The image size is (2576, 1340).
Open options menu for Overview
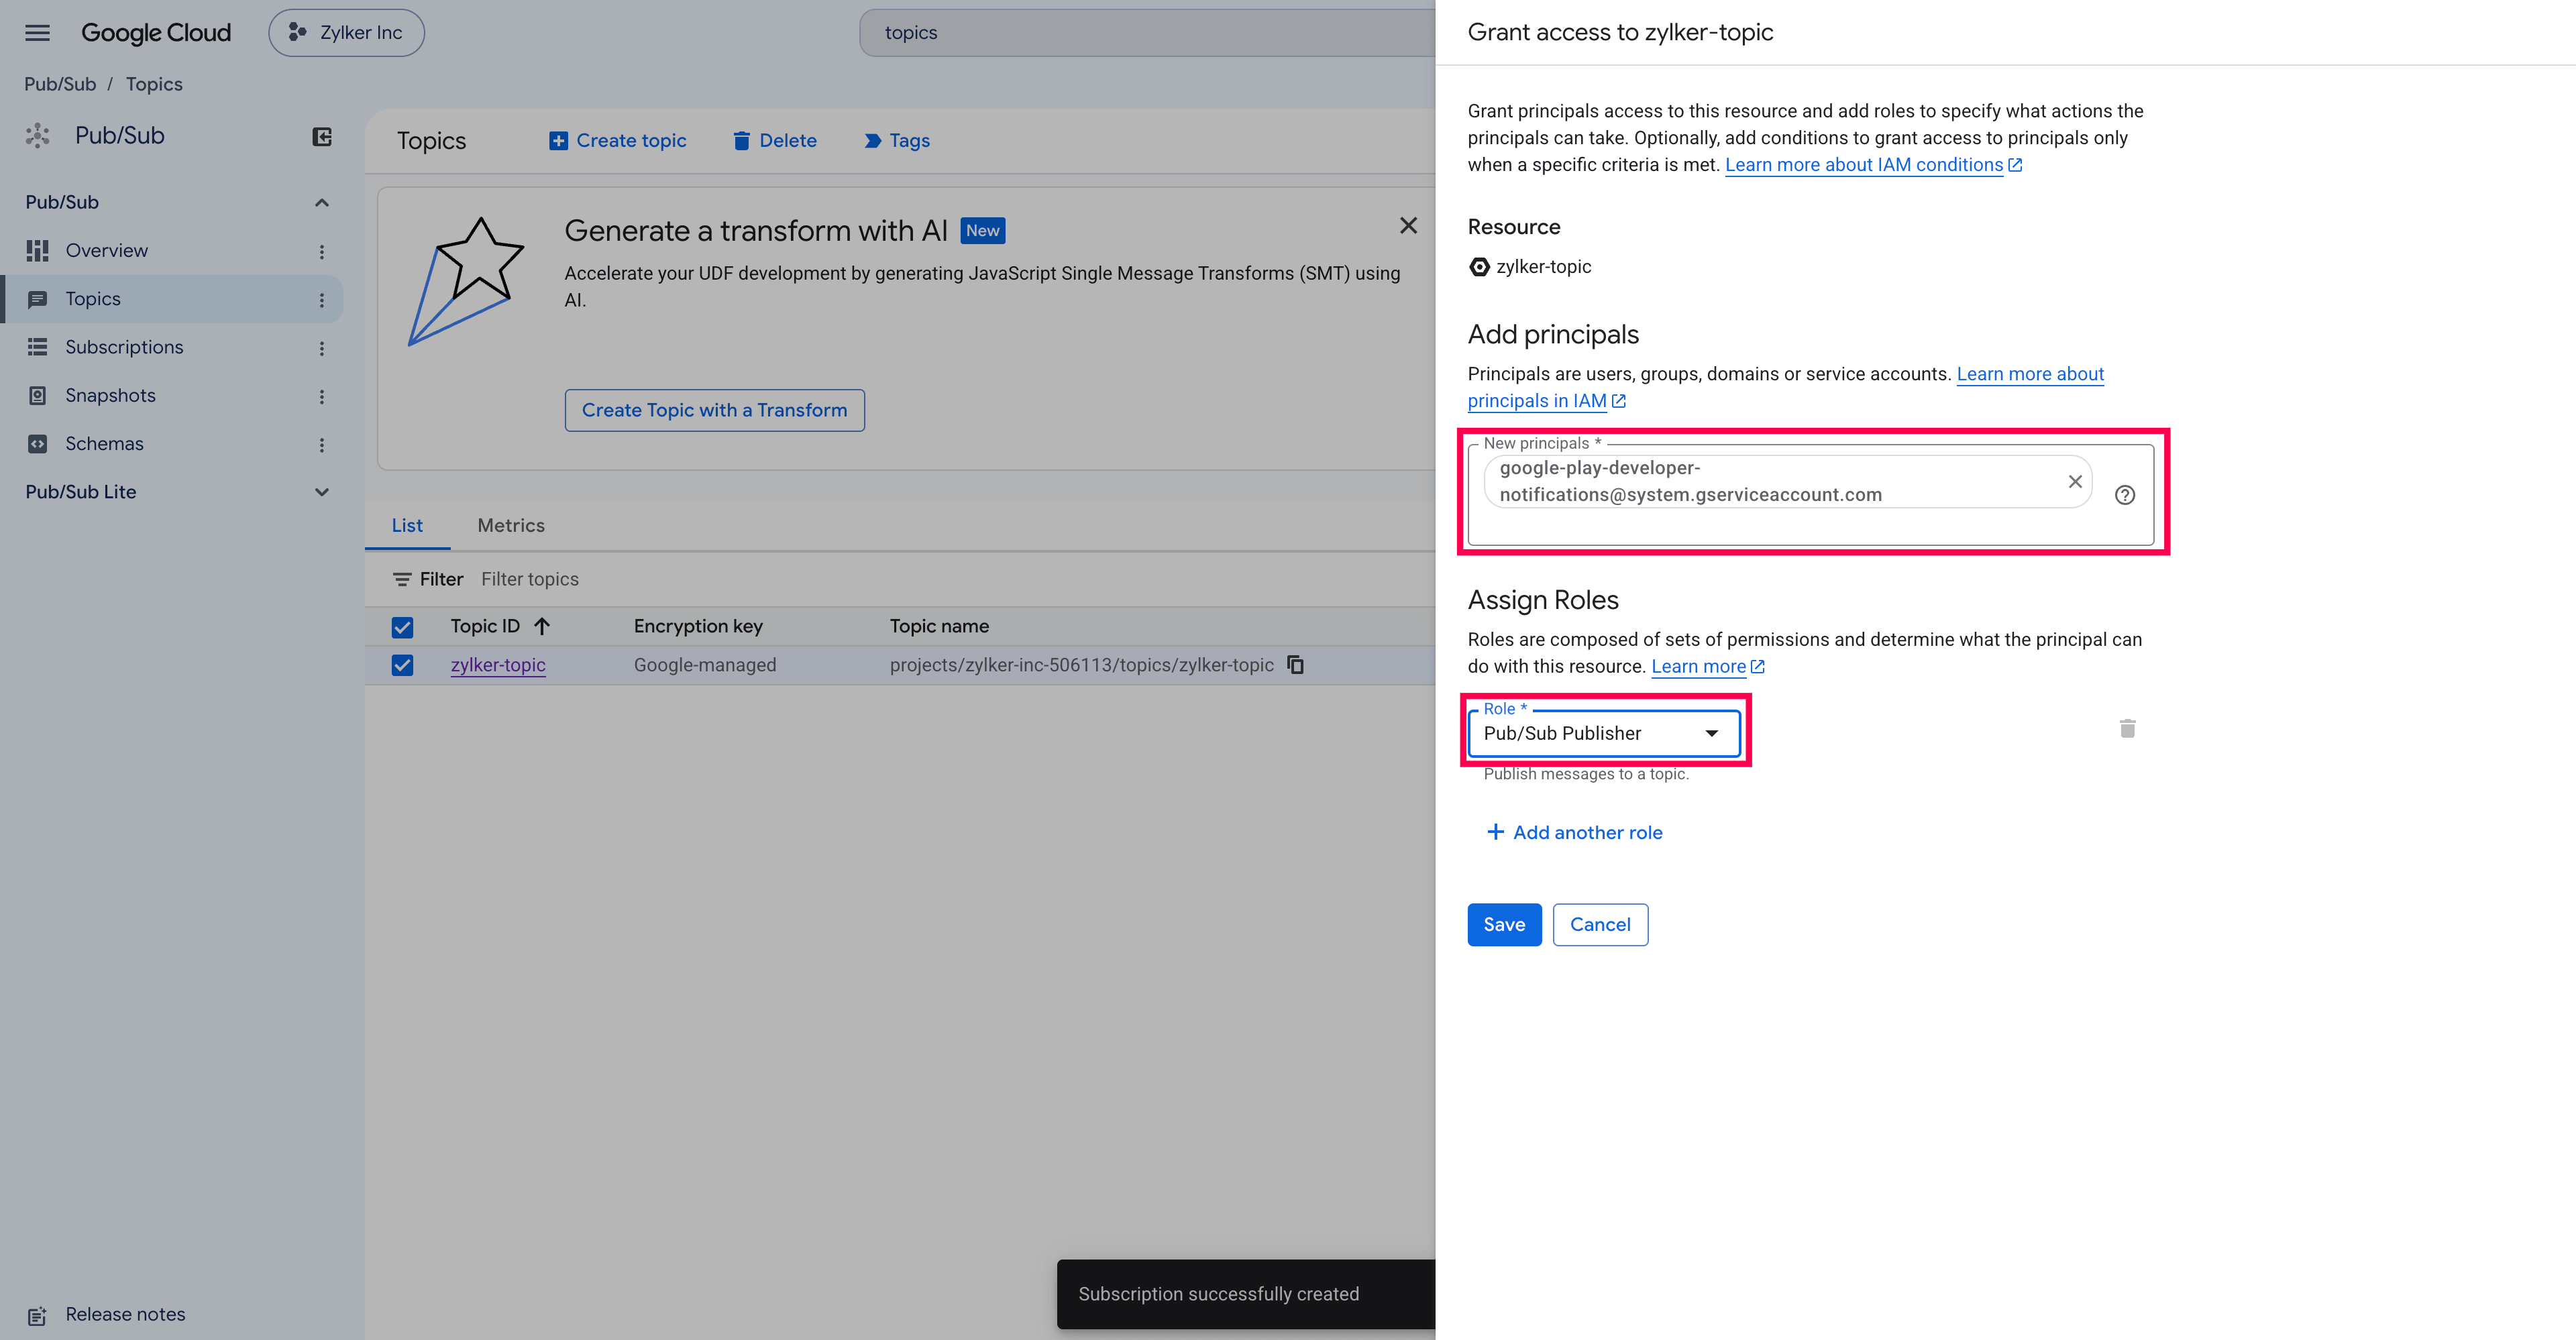coord(322,252)
